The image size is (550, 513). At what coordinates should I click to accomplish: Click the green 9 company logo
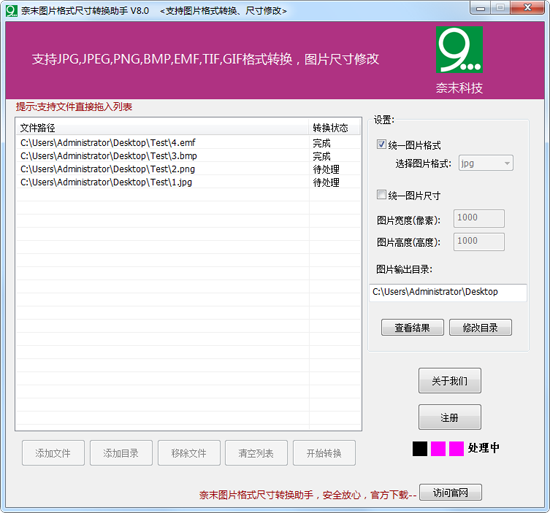(x=459, y=50)
